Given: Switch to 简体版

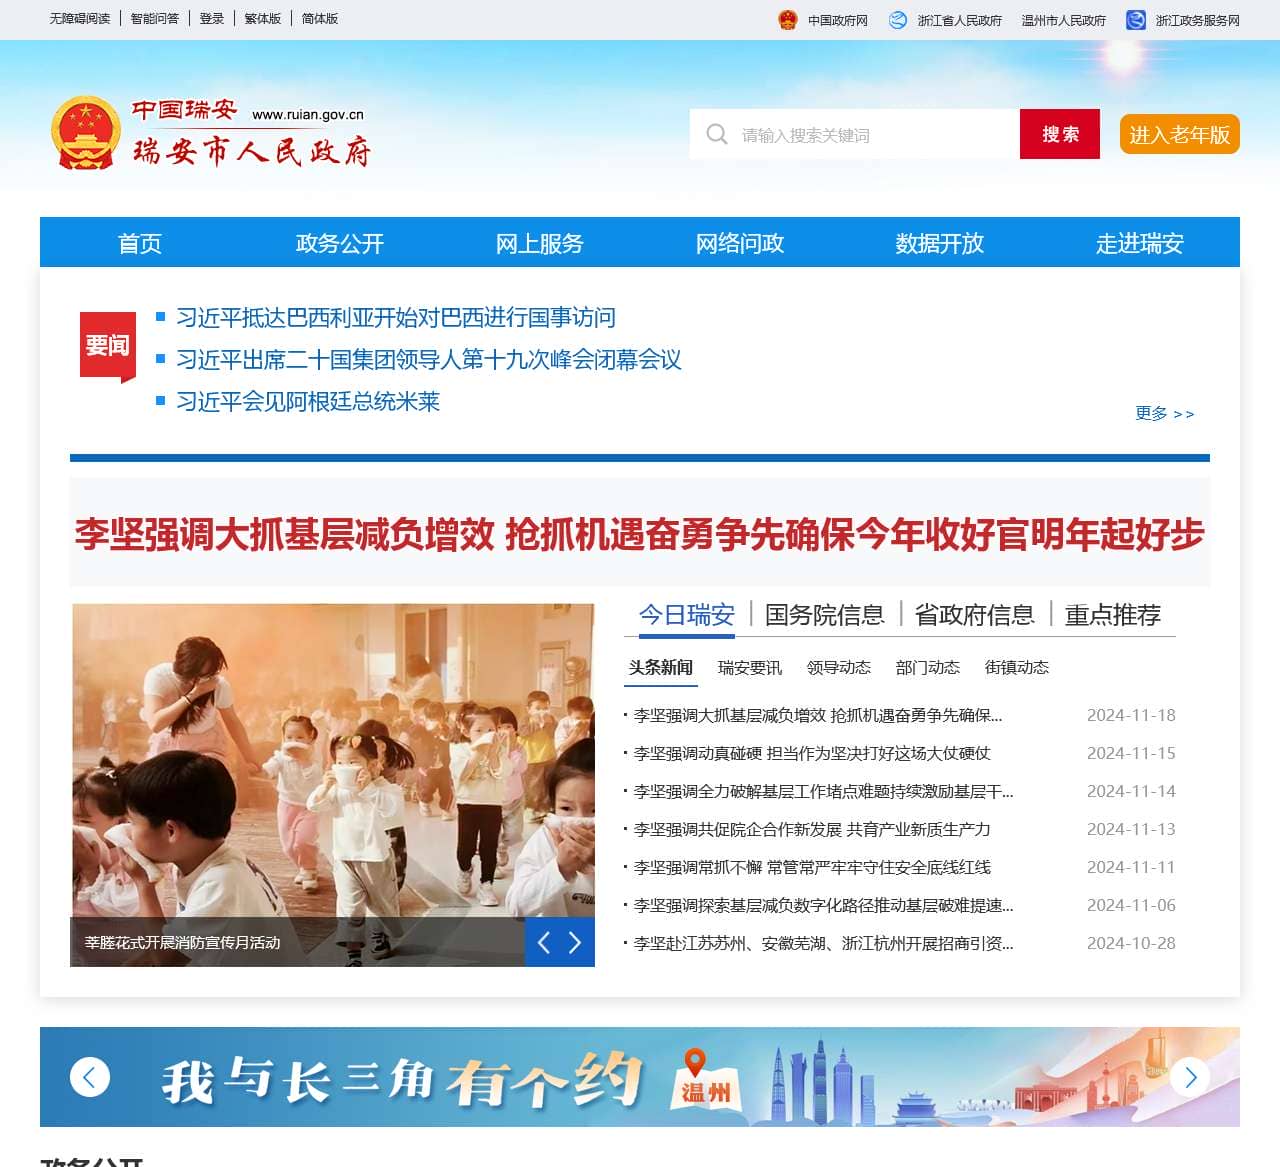Looking at the screenshot, I should (x=320, y=19).
